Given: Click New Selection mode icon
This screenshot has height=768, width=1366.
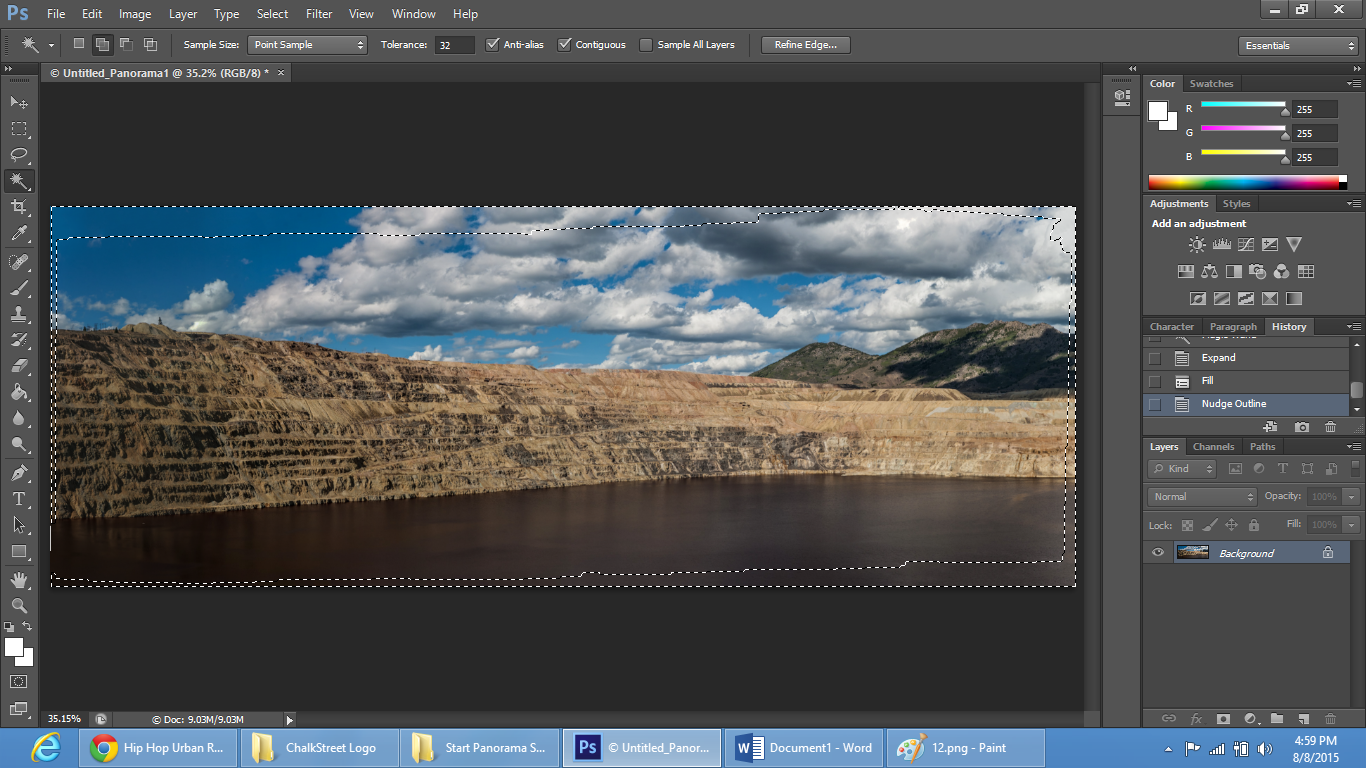Looking at the screenshot, I should (79, 44).
